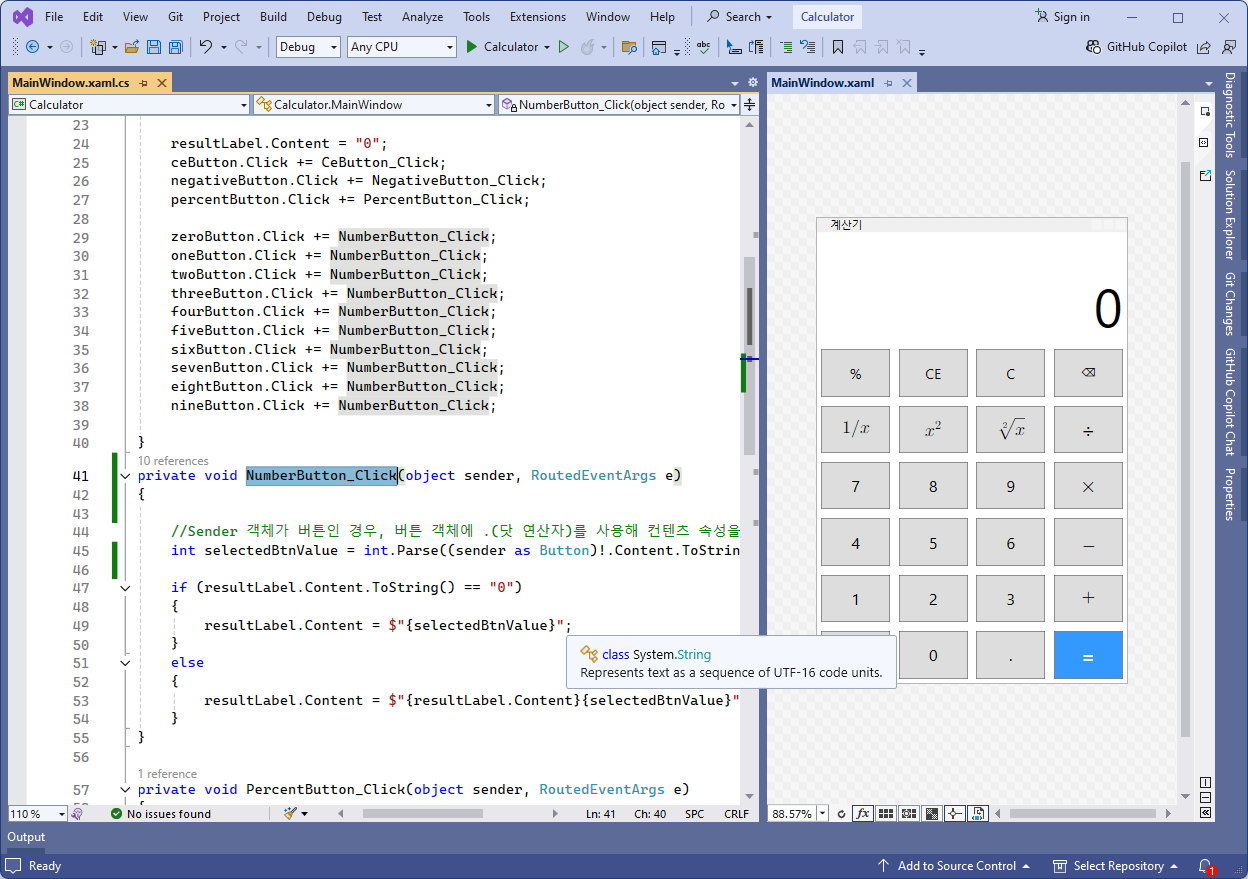Open the Calculator.MainWindow type dropdown
This screenshot has width=1248, height=879.
tap(374, 104)
